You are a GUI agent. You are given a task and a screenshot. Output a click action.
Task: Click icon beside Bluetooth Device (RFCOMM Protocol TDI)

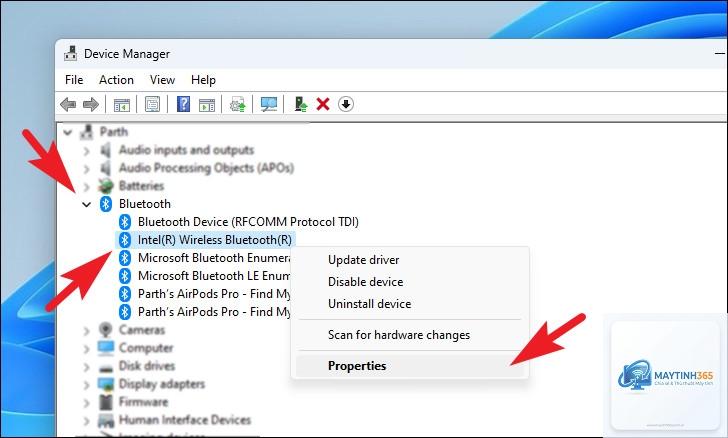125,222
